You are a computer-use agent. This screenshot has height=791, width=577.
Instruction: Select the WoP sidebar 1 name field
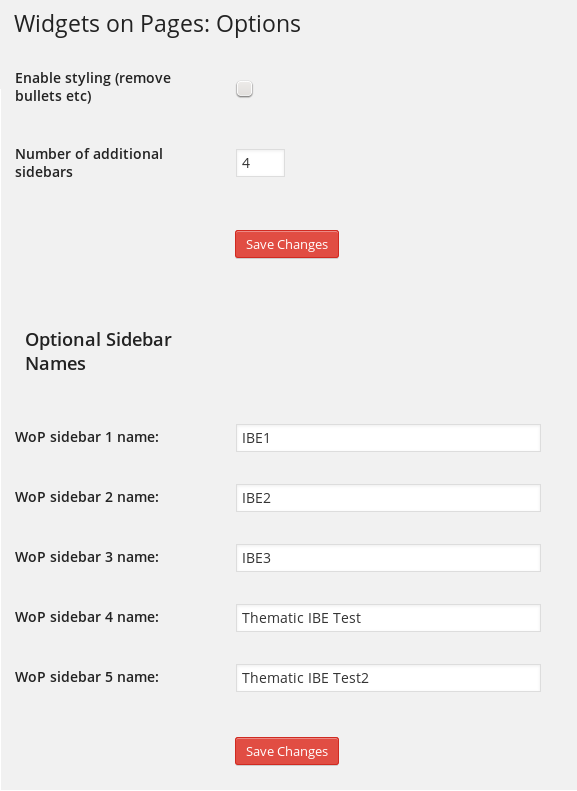(388, 438)
